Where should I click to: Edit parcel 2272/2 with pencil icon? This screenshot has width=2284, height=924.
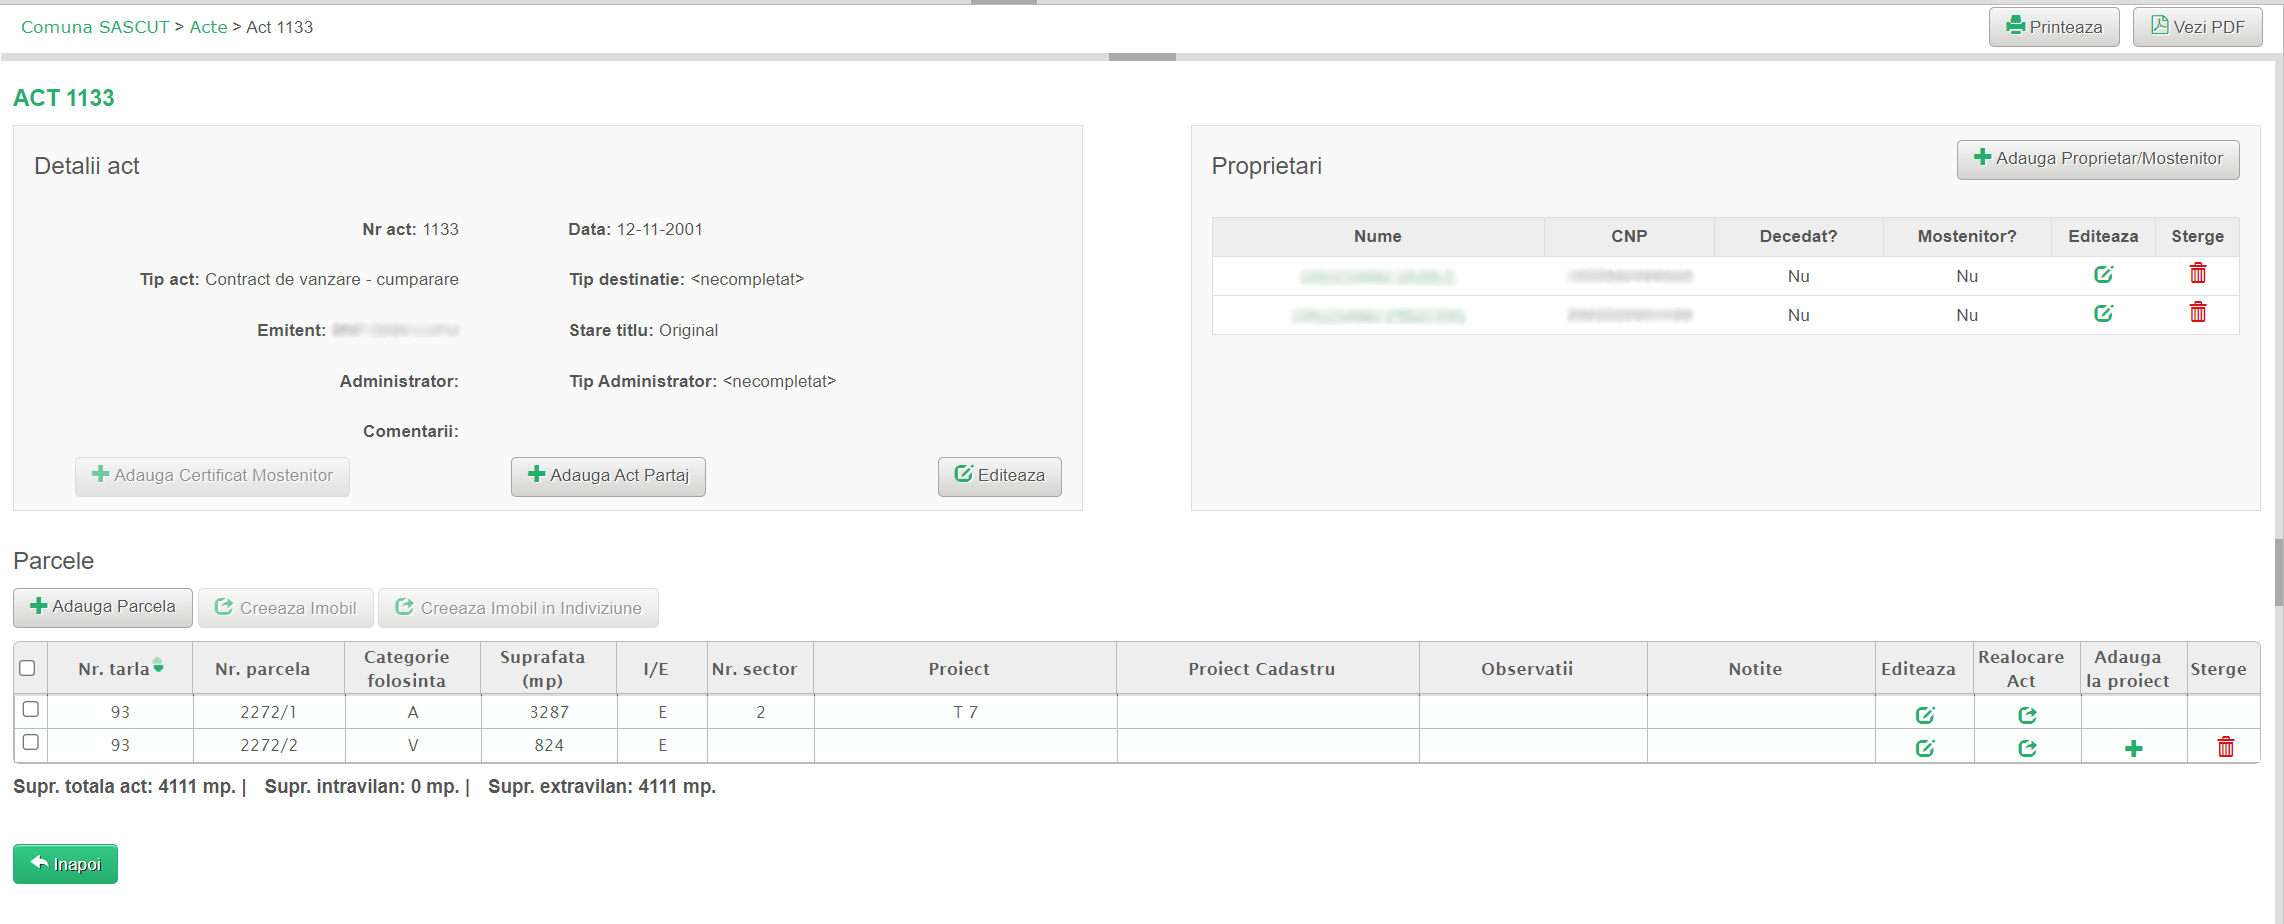tap(1924, 748)
